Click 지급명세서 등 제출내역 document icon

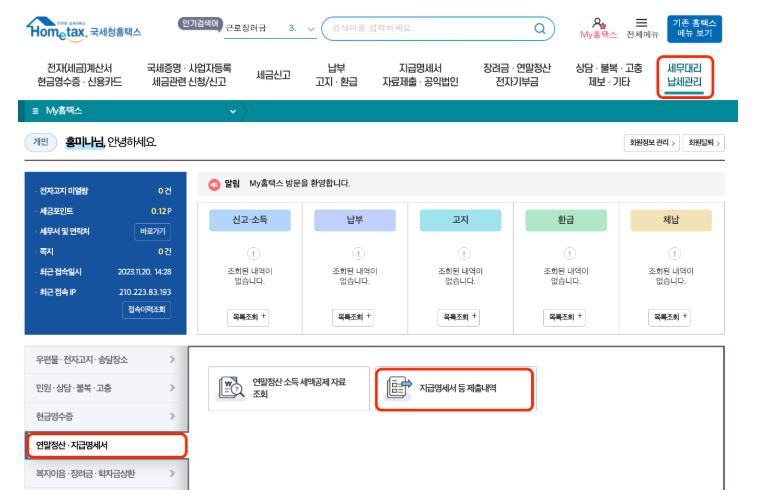399,388
